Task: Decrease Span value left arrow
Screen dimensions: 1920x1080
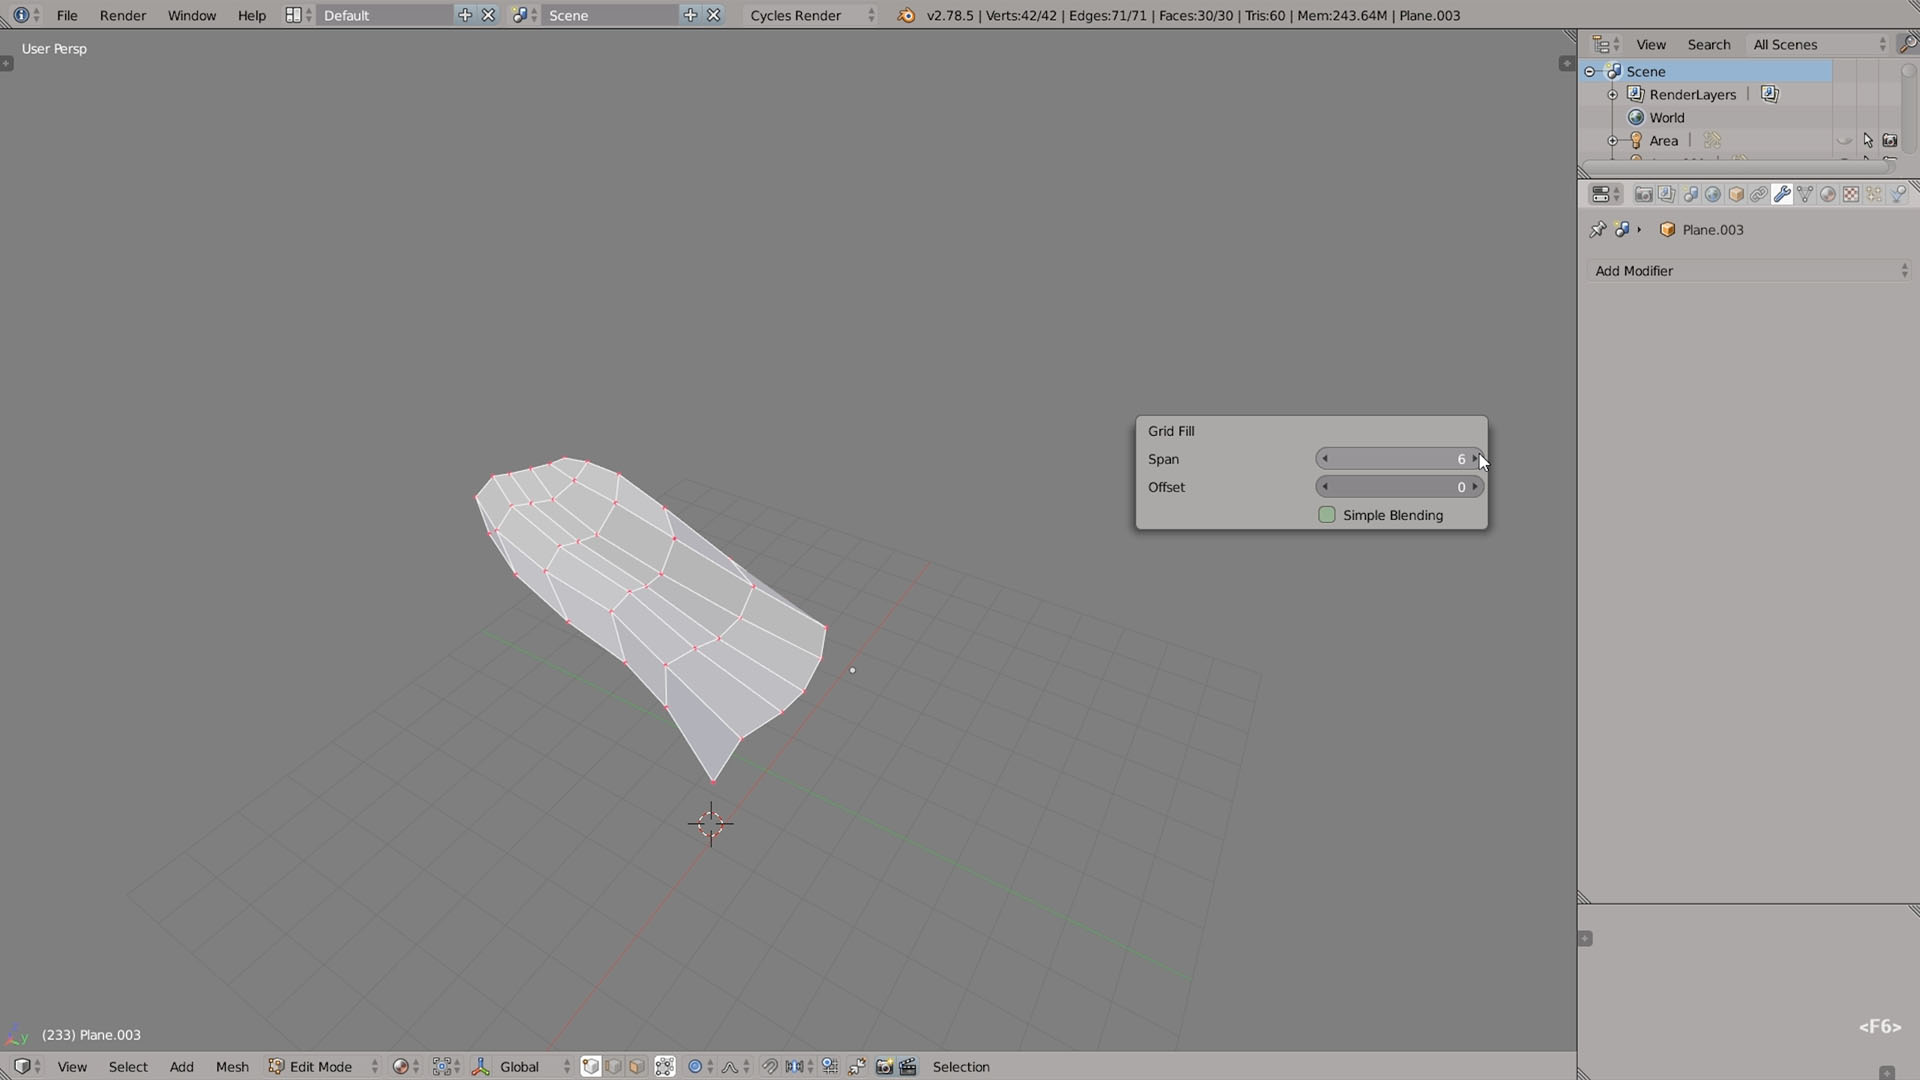Action: 1325,459
